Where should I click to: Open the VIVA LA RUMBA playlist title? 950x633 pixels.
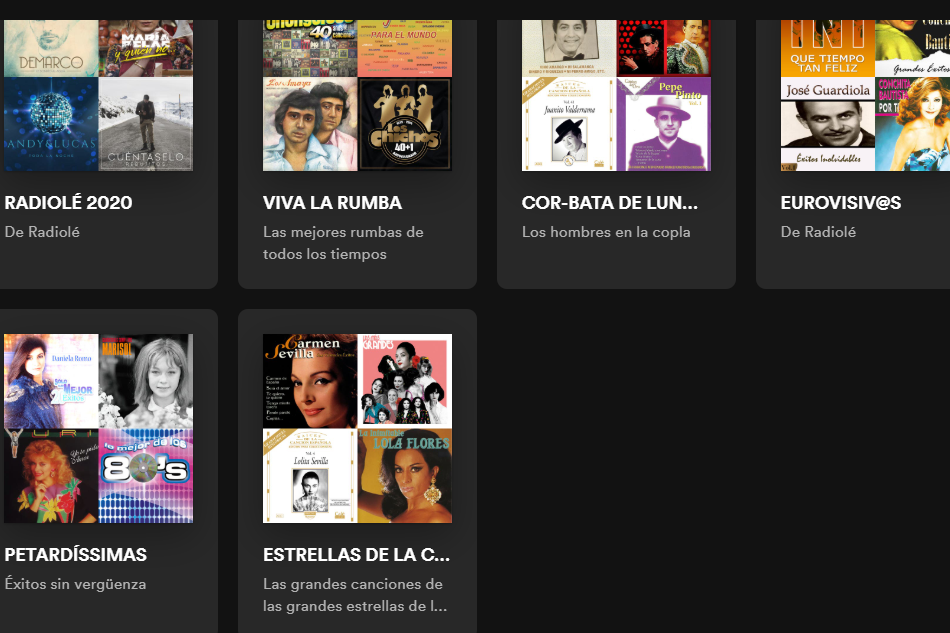pos(332,203)
